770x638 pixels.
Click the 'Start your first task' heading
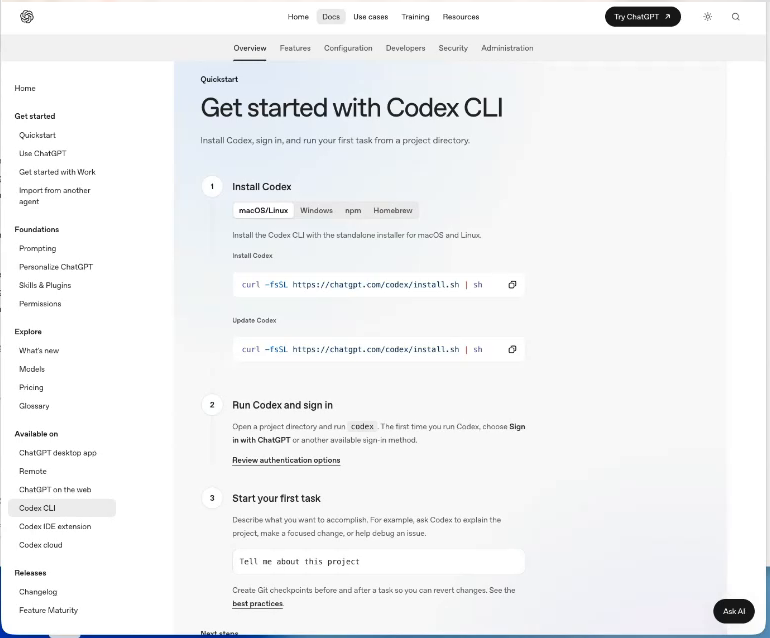coord(276,499)
